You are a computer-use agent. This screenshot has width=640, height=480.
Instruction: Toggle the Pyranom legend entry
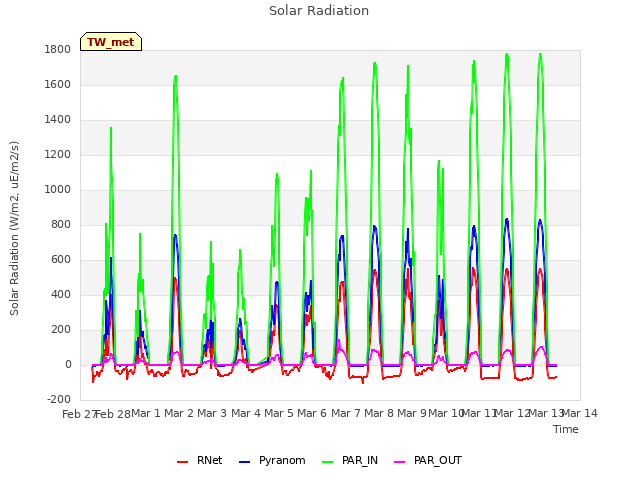[272, 460]
